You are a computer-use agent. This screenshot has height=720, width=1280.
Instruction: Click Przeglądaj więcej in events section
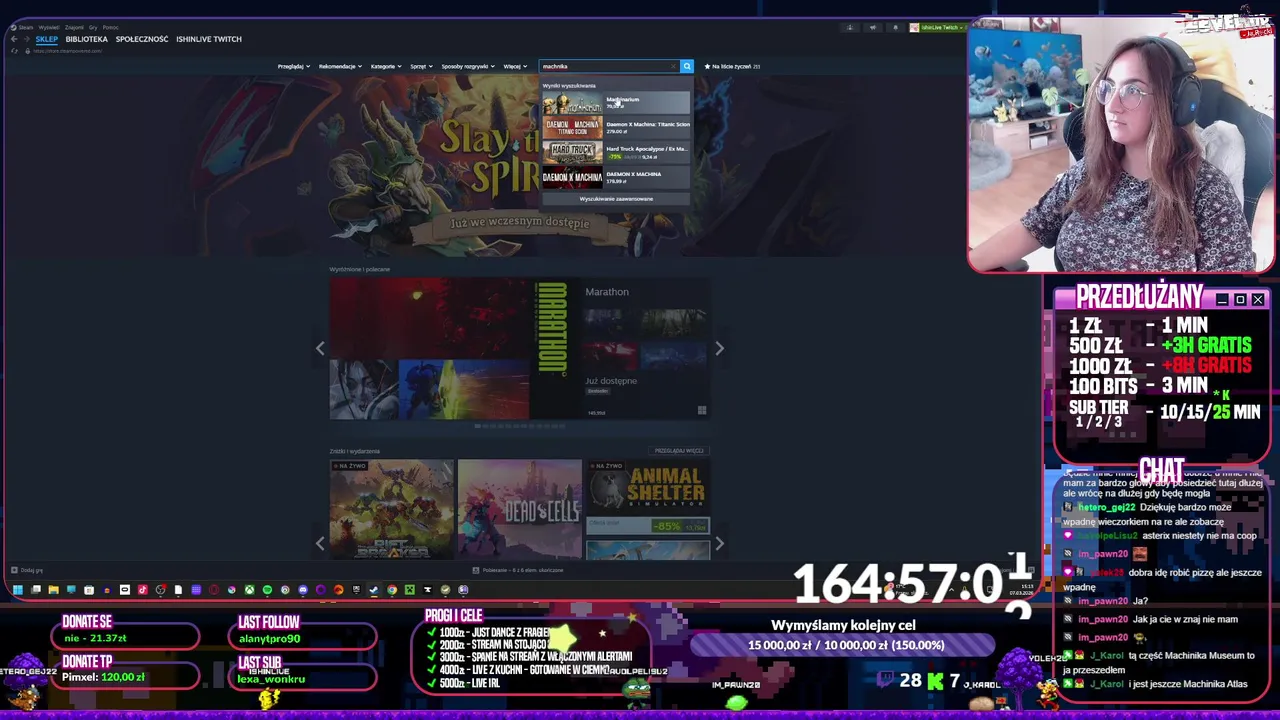tap(680, 451)
